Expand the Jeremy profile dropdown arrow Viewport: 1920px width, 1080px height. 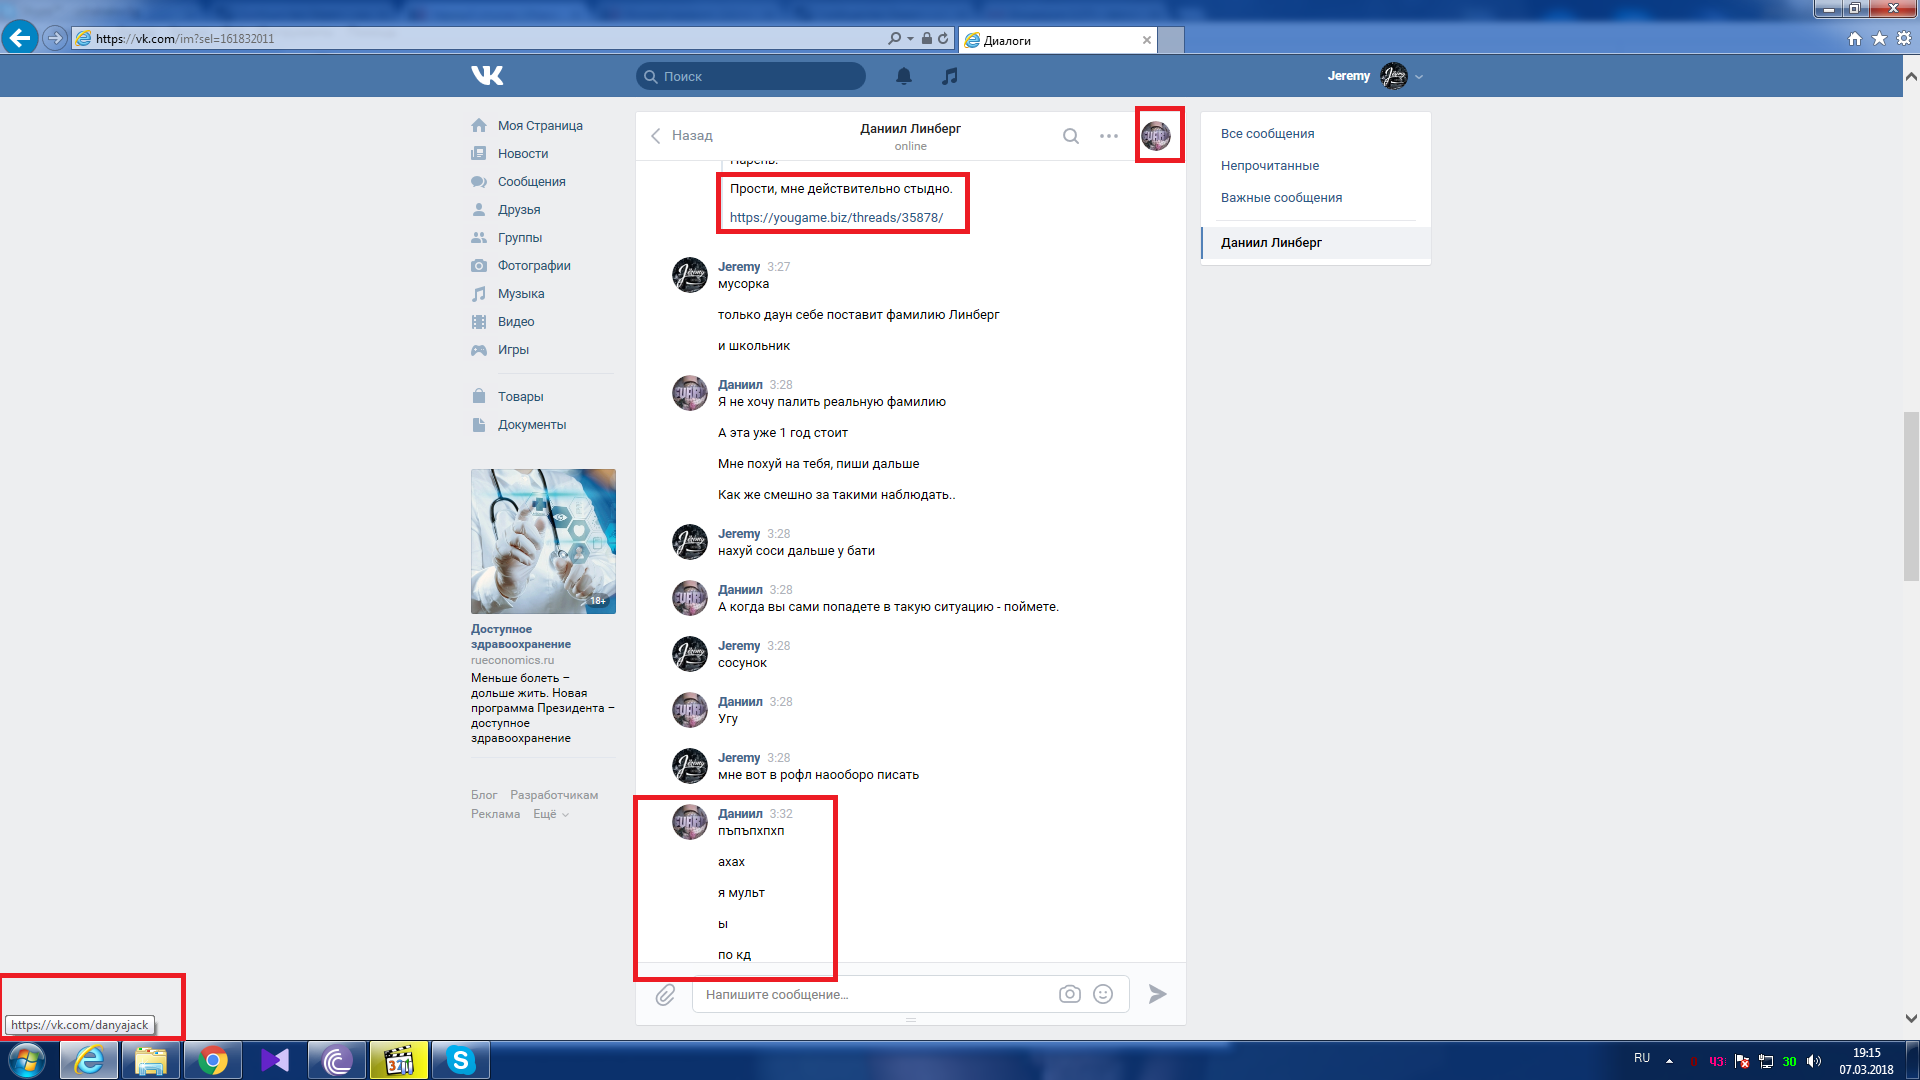(1419, 77)
